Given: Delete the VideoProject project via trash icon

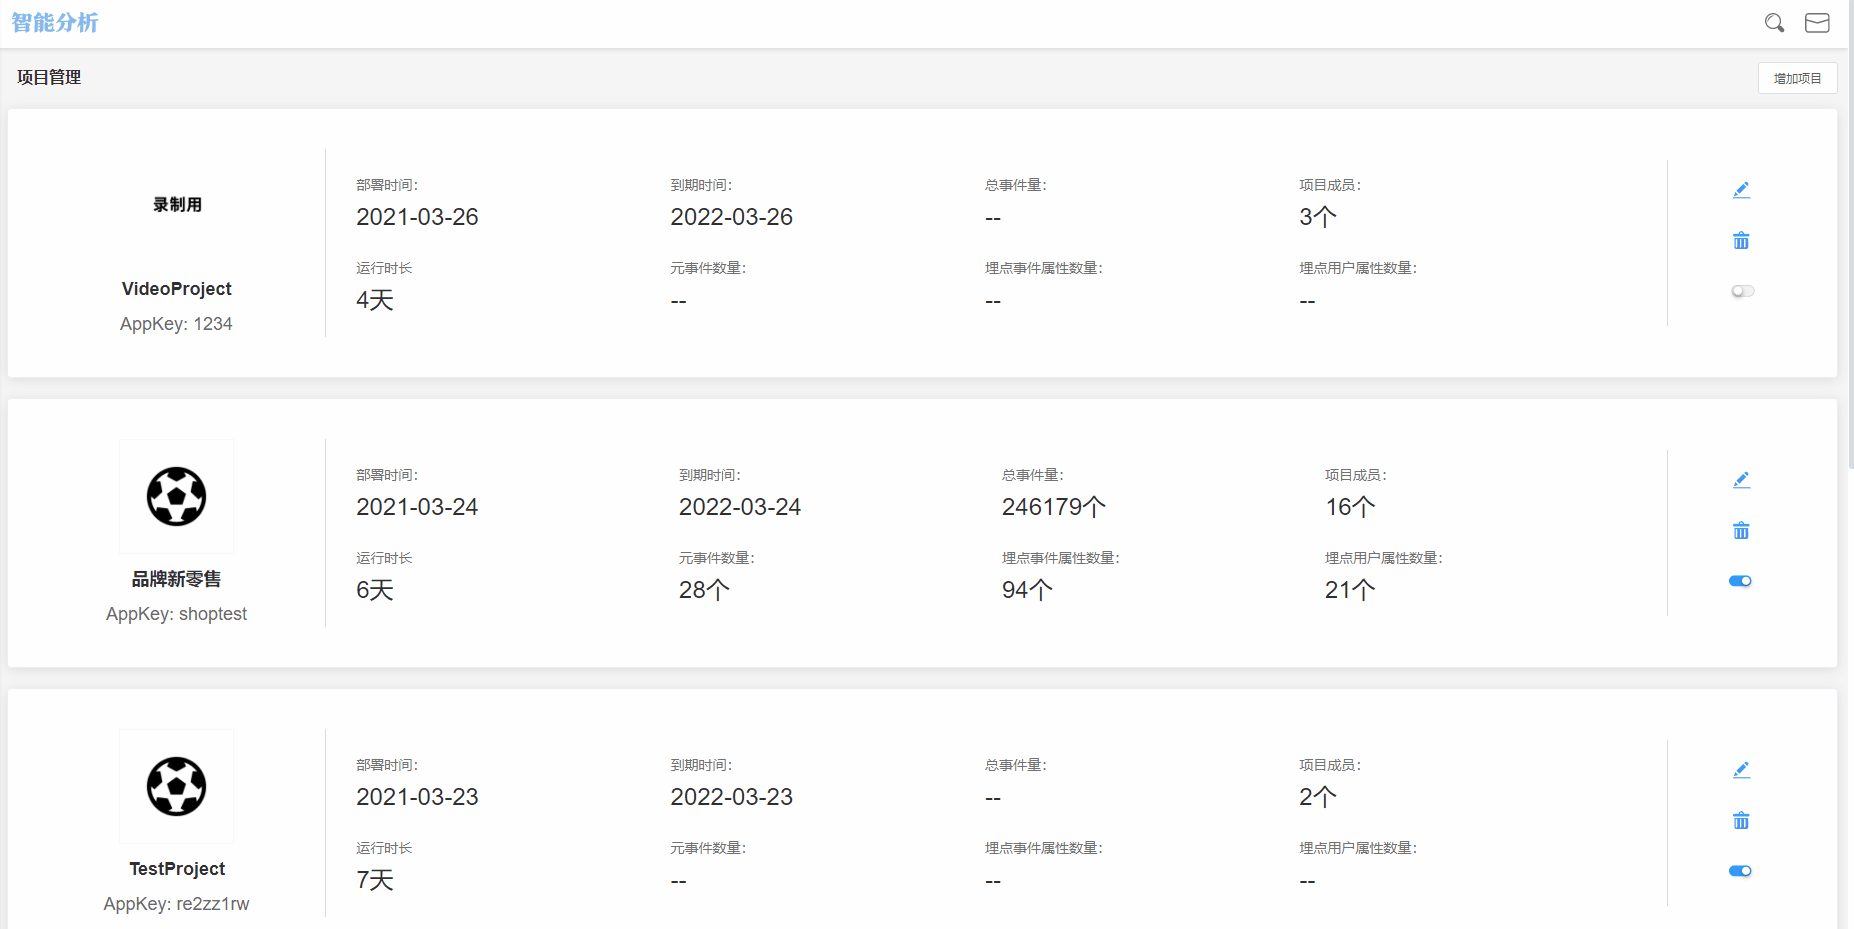Looking at the screenshot, I should 1741,241.
